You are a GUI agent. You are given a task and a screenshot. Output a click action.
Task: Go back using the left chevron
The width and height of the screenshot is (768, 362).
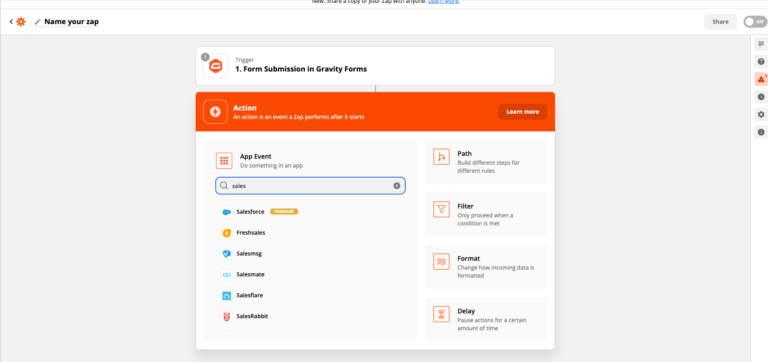[11, 22]
